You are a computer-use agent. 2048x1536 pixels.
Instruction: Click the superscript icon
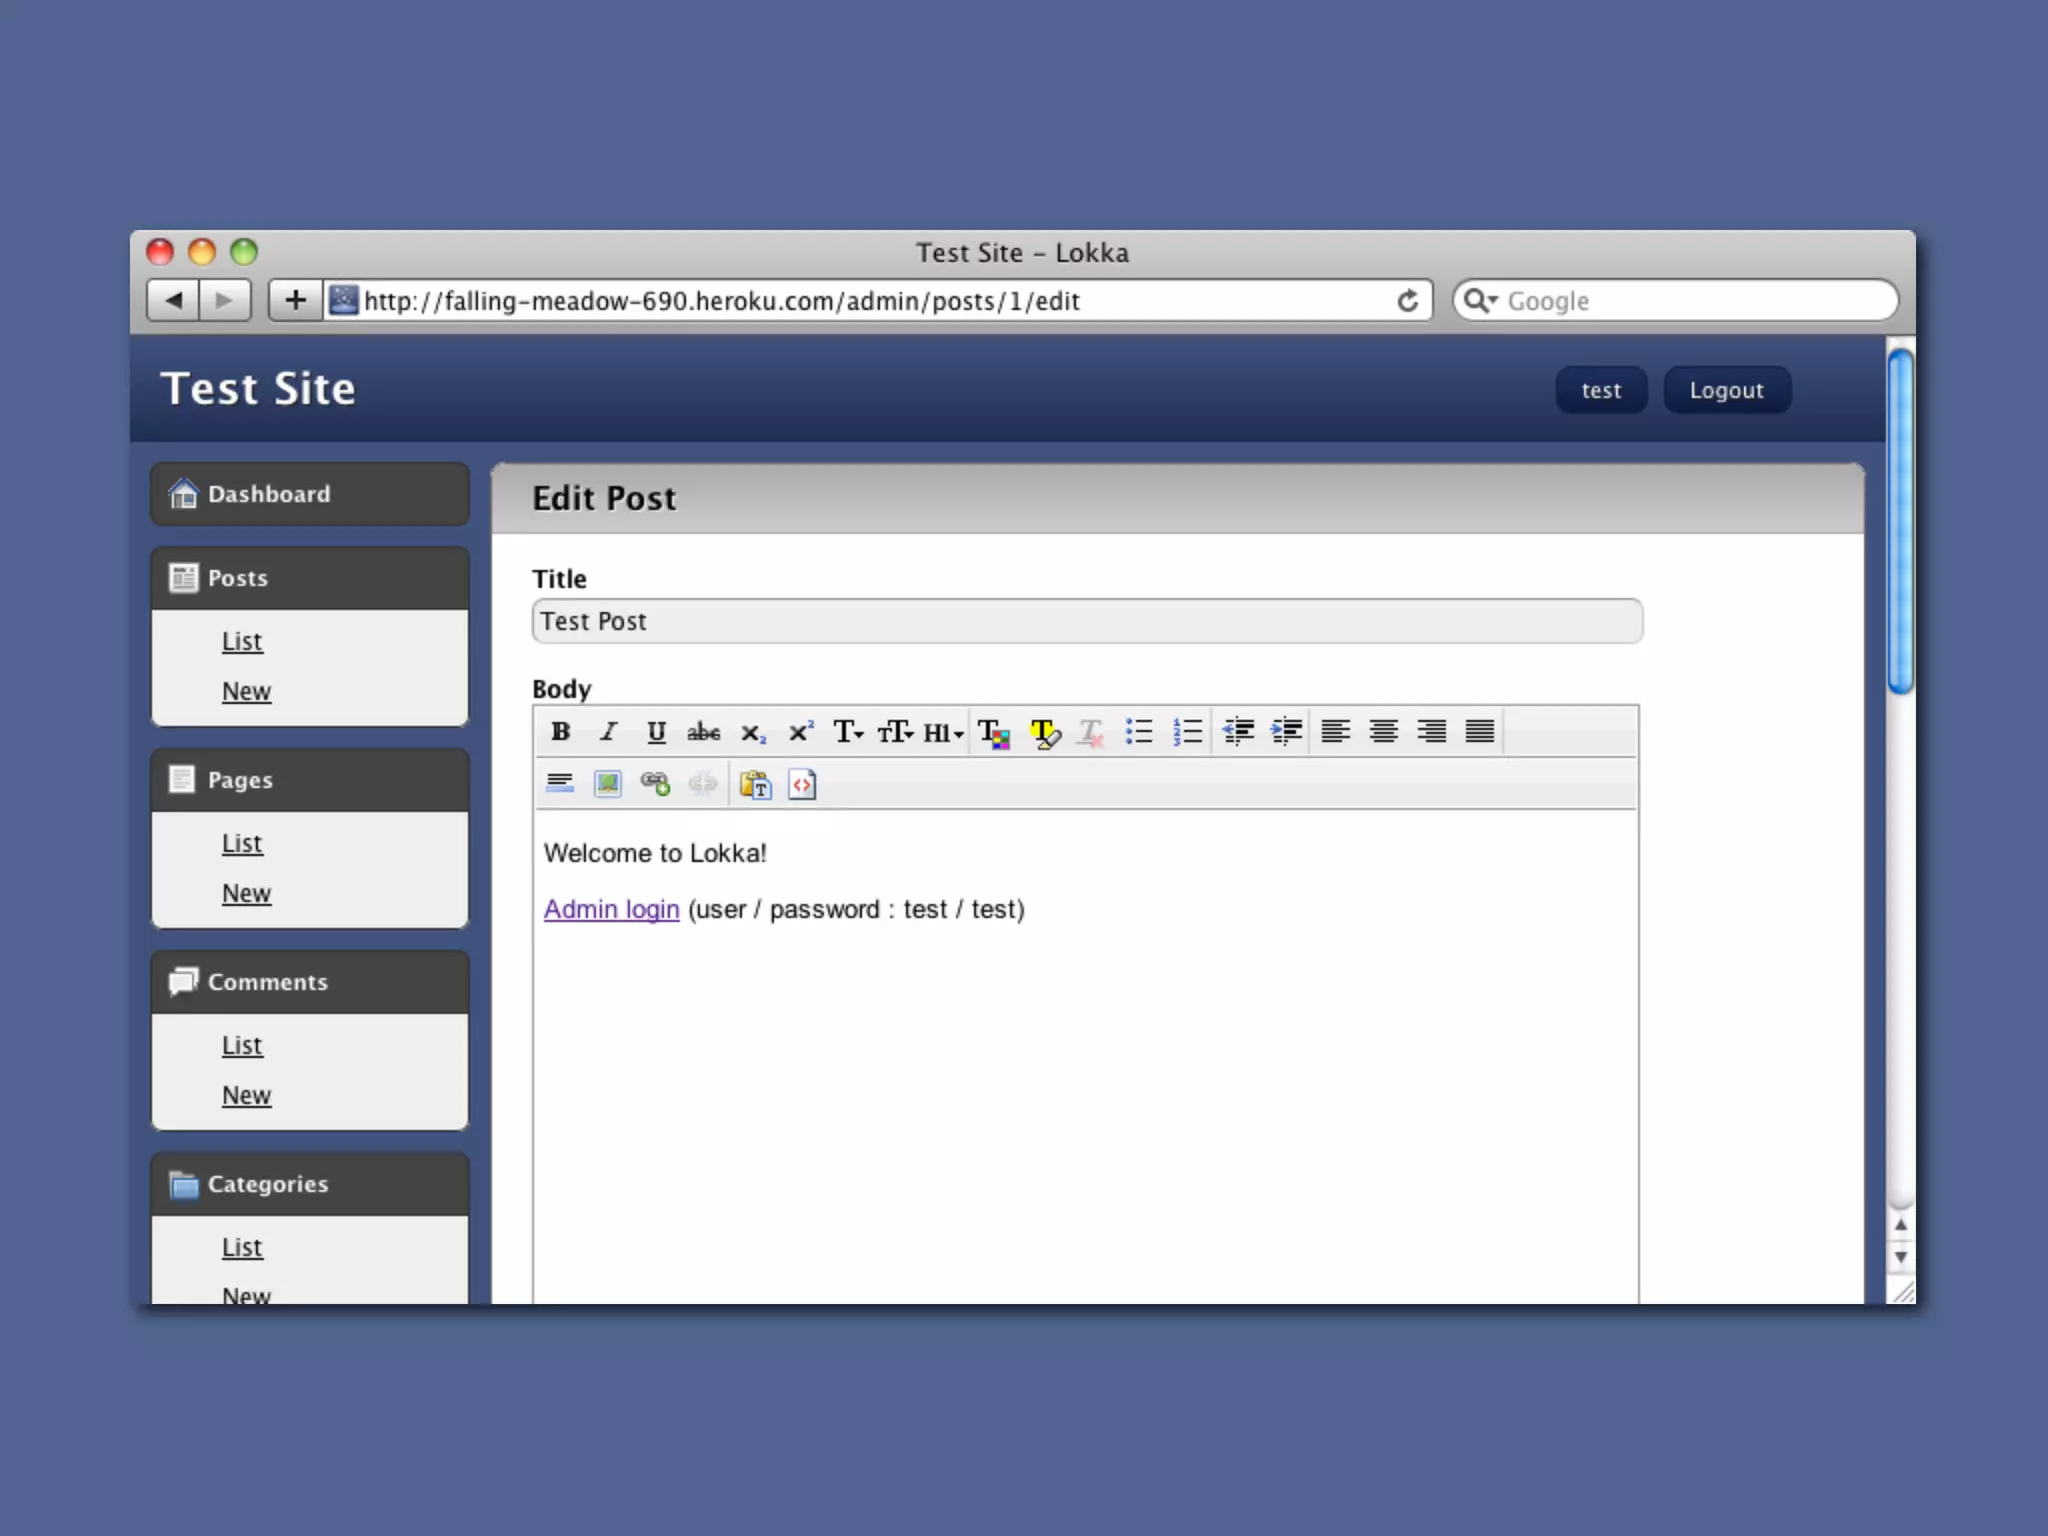(800, 732)
